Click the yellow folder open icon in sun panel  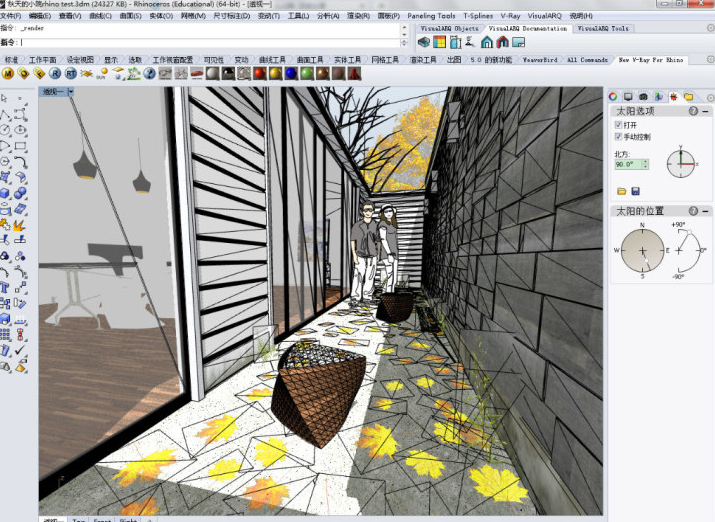[x=621, y=190]
